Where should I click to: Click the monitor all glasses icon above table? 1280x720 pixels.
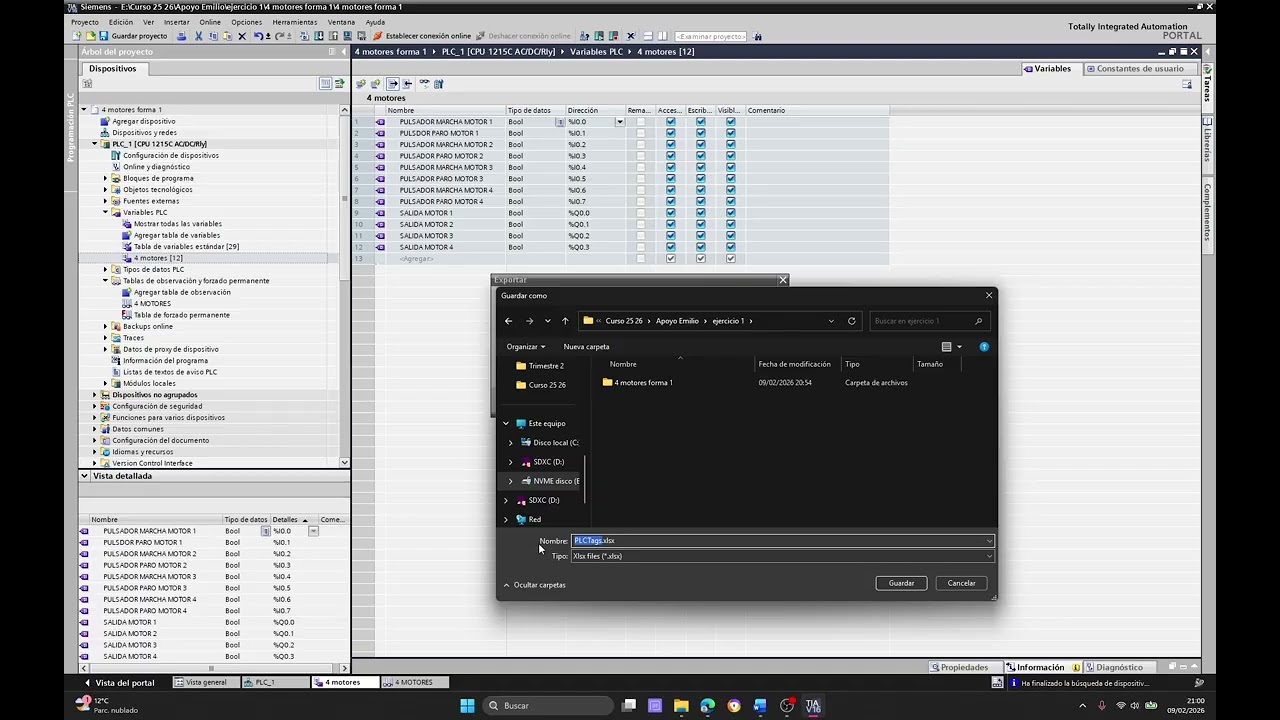tap(424, 84)
